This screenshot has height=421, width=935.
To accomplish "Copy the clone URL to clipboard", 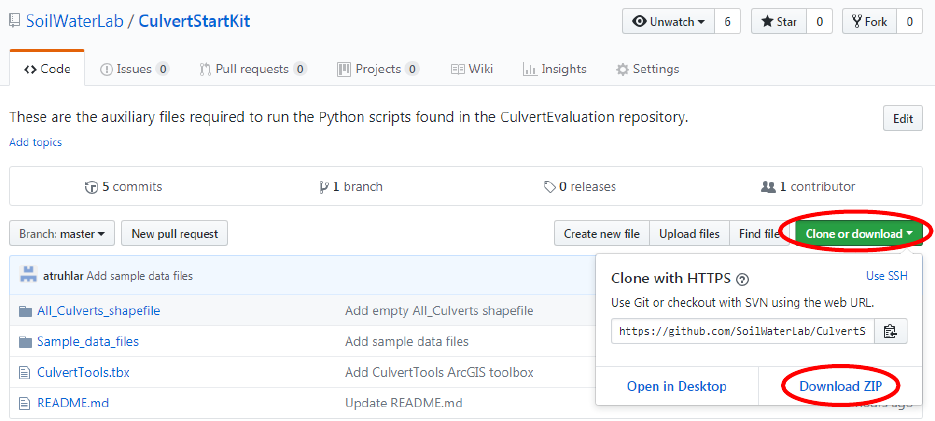I will pyautogui.click(x=891, y=331).
